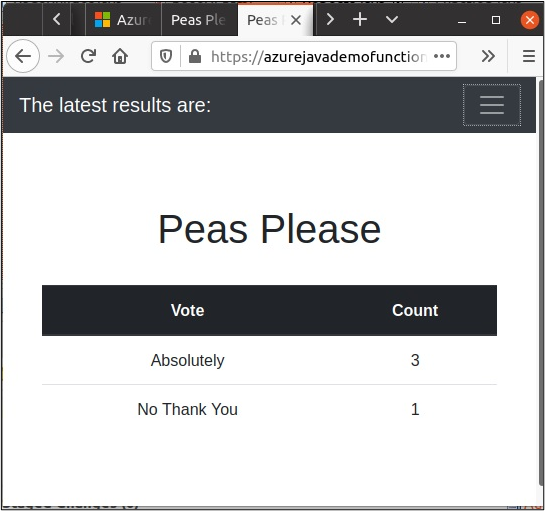Open page actions three-dot menu
545x511 pixels.
(x=442, y=56)
